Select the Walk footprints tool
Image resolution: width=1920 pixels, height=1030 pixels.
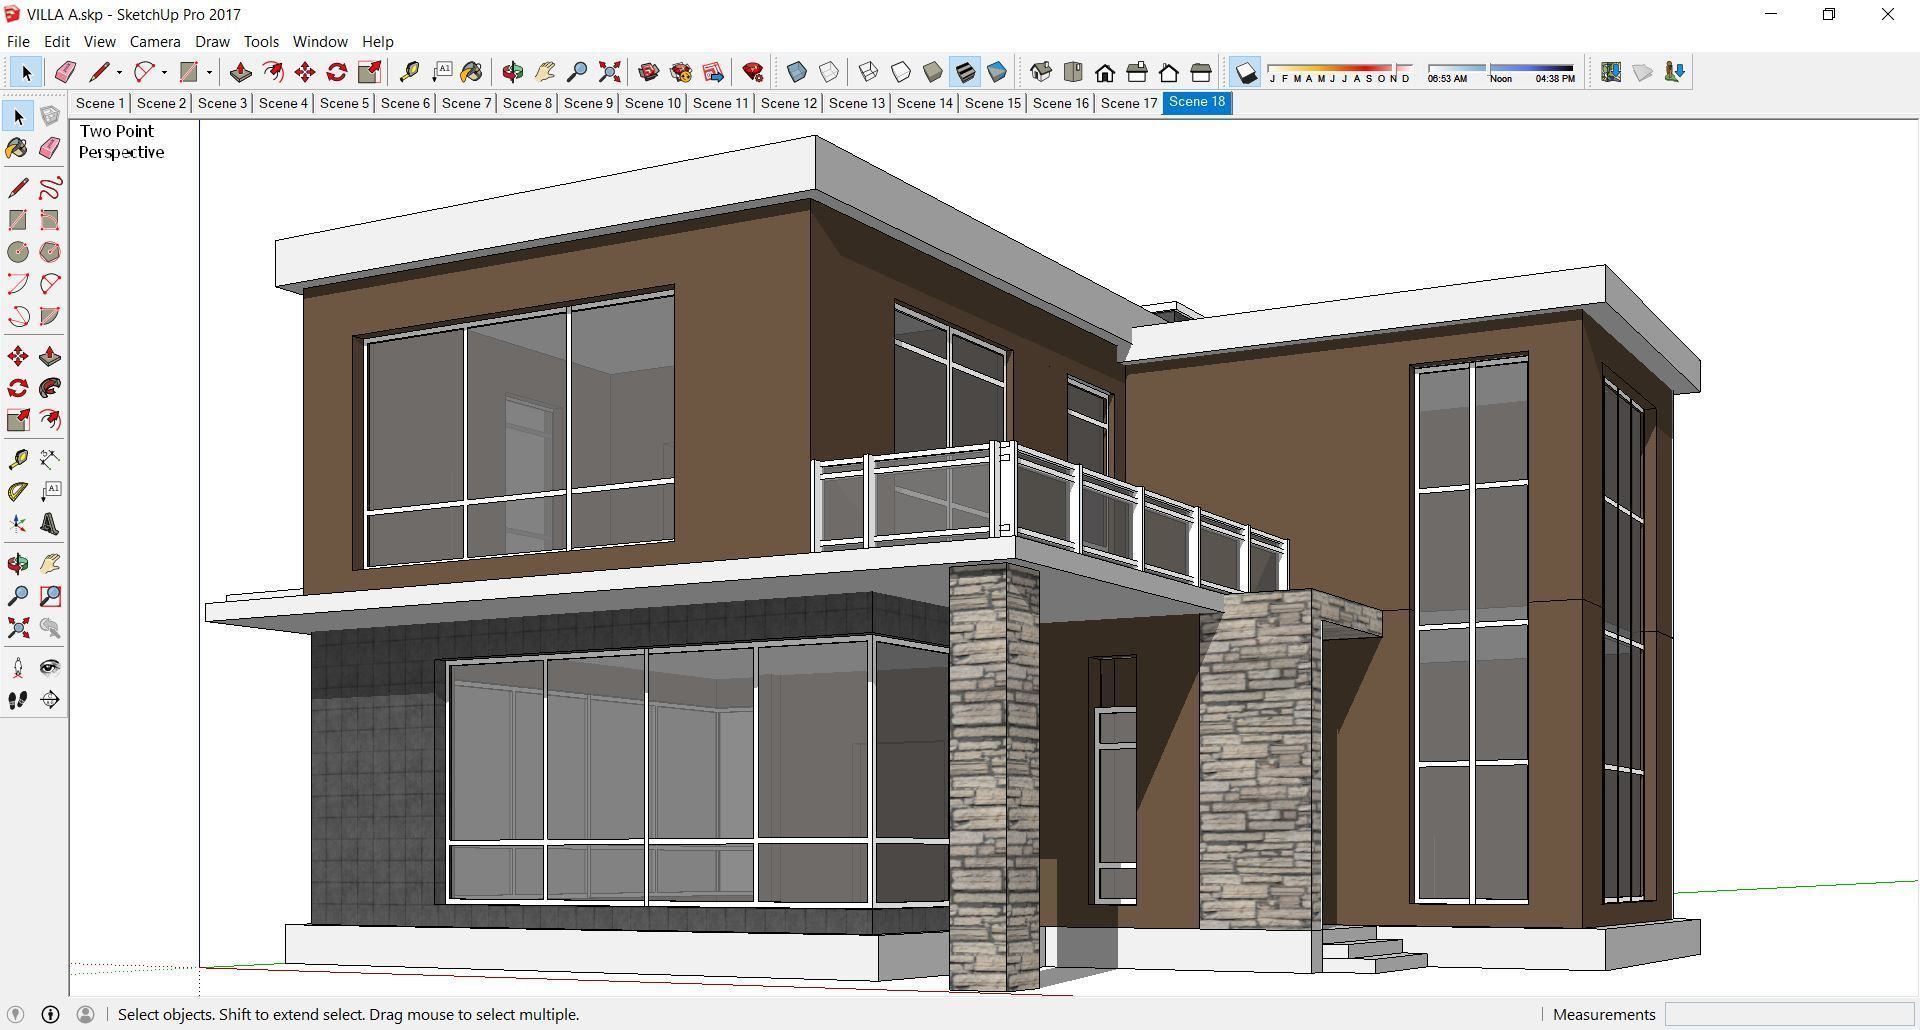tap(18, 700)
